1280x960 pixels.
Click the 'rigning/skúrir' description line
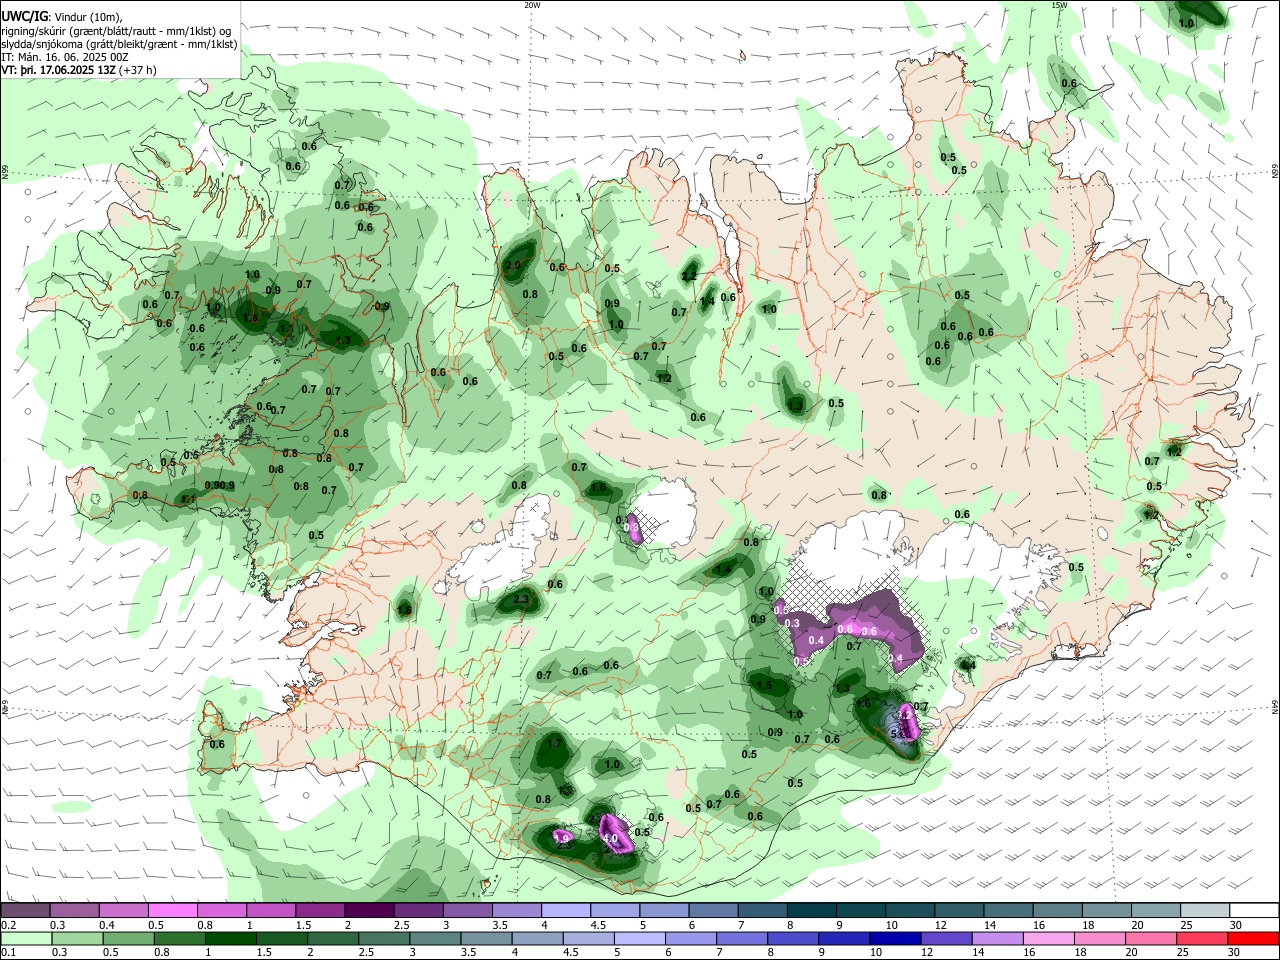point(117,31)
